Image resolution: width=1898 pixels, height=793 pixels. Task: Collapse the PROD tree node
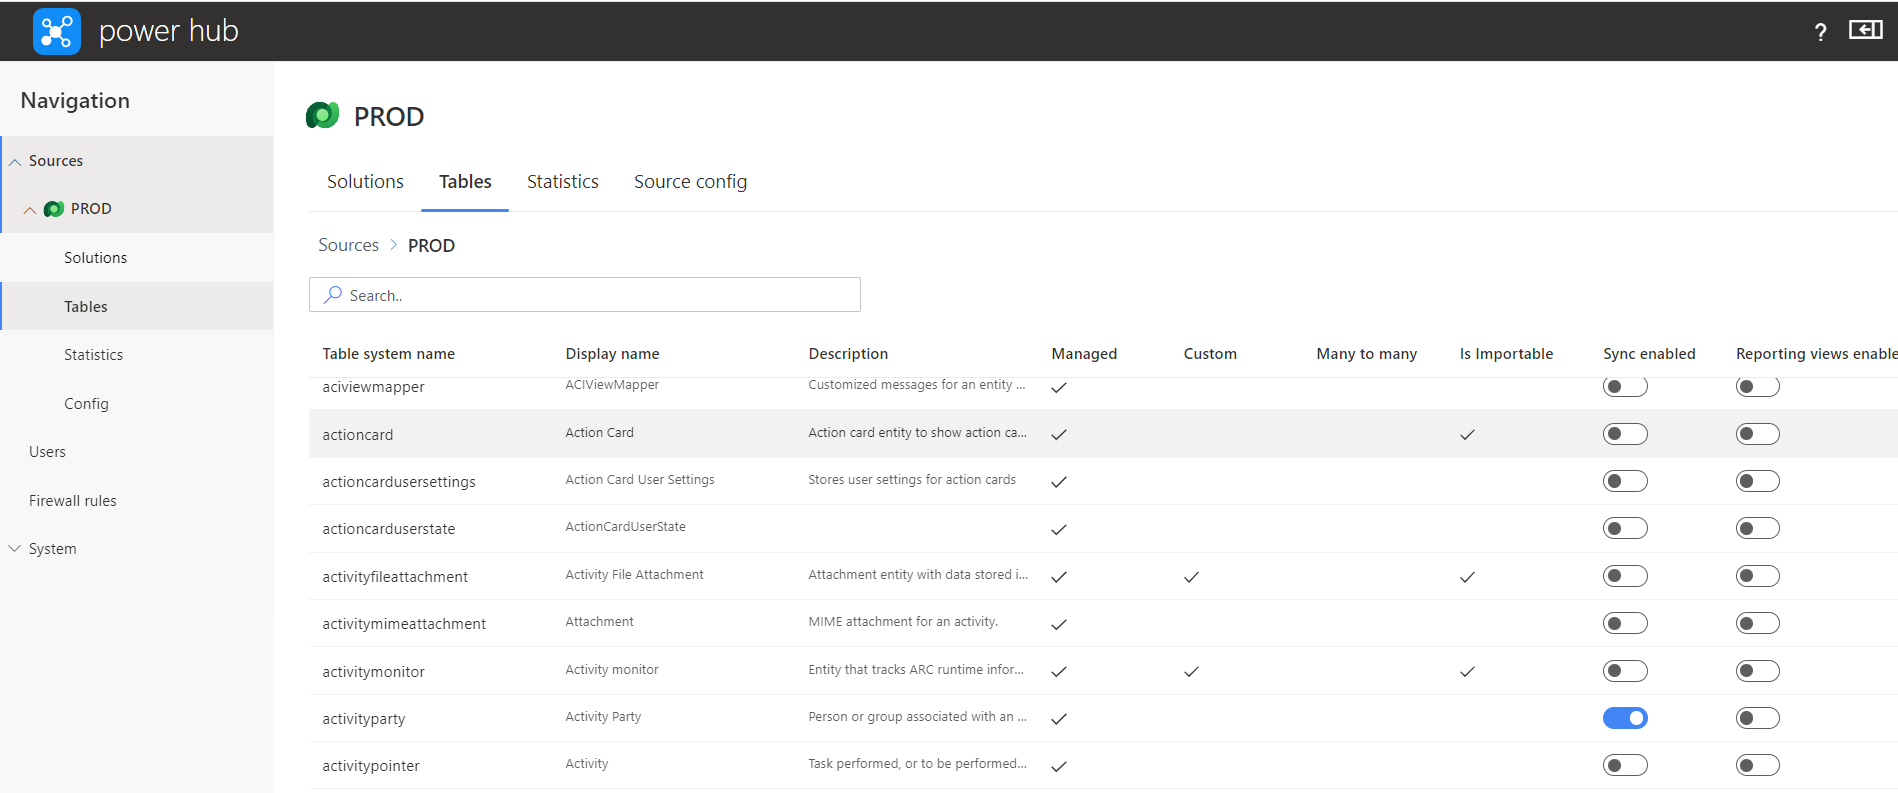(x=30, y=210)
